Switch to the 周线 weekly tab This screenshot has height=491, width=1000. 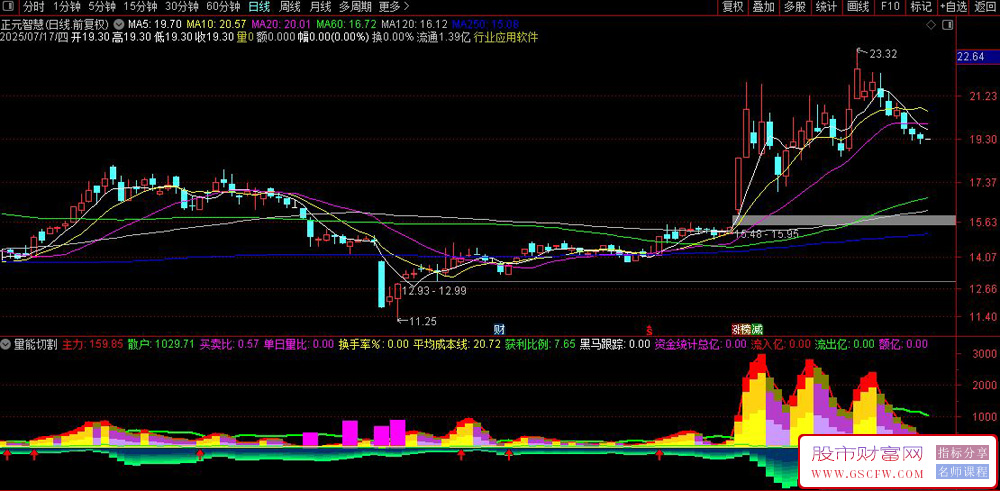(290, 7)
